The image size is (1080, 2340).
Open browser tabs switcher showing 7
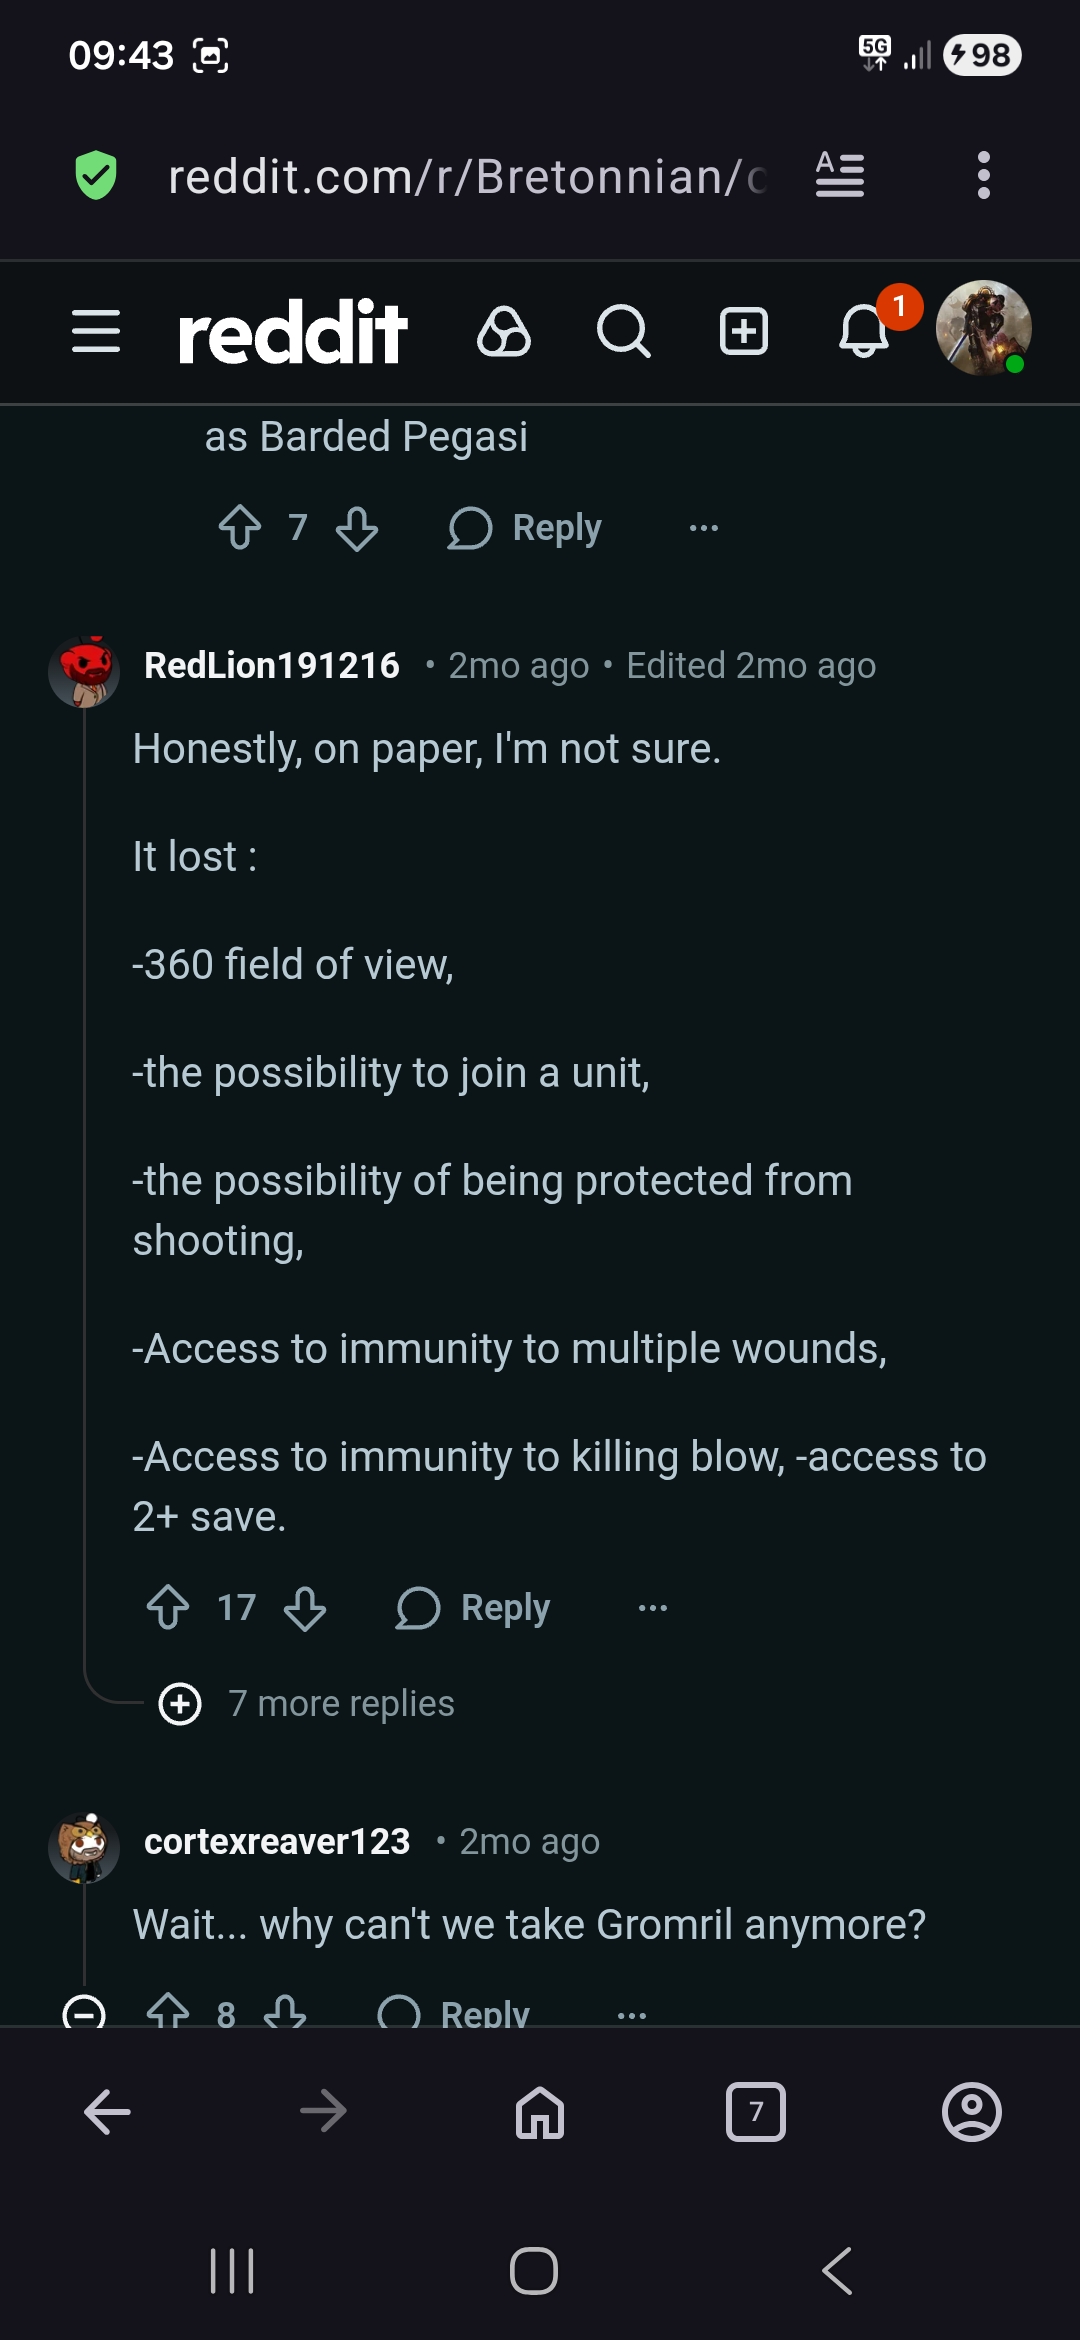(756, 2112)
